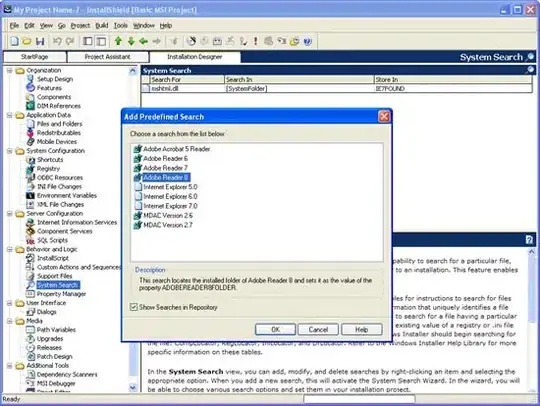
Task: Select Internet Explorer 7.0 entry
Action: pos(170,206)
